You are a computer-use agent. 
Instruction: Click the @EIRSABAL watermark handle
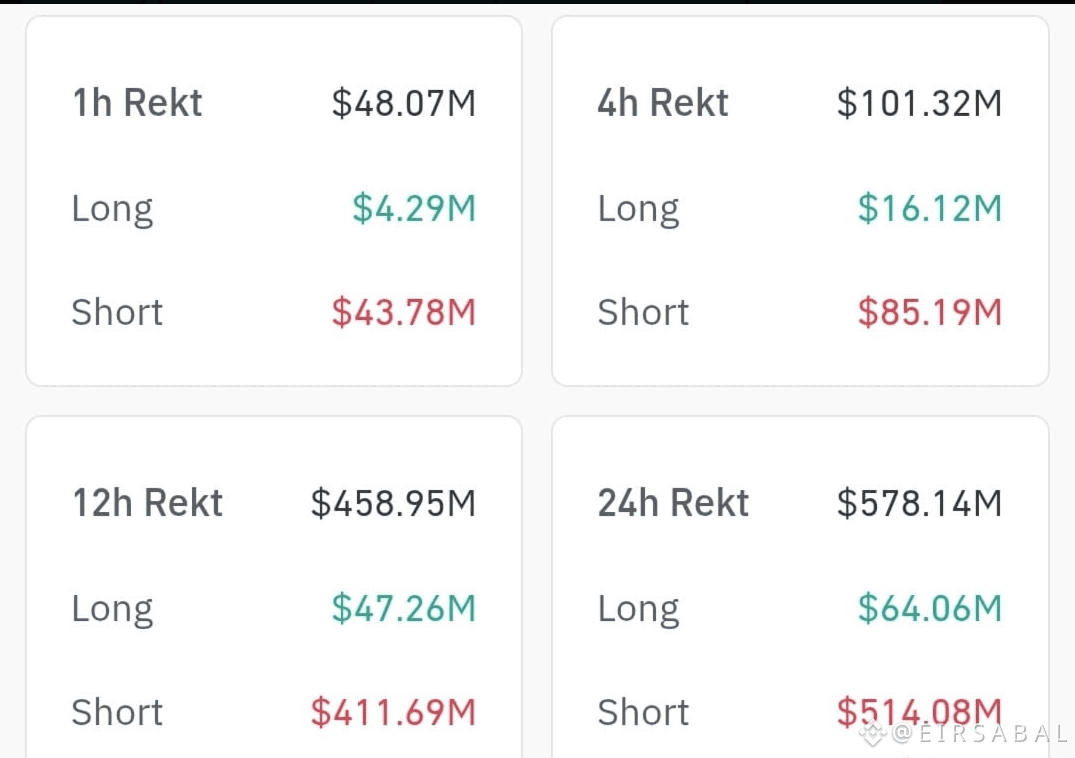(x=979, y=734)
